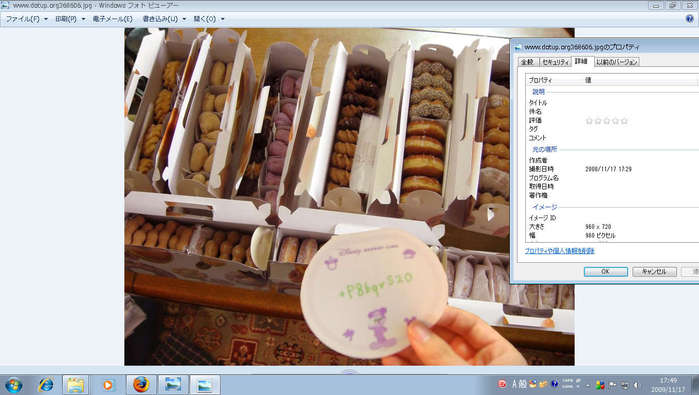Open the プロパティや個人情報を削除 link
699x395 pixels.
(559, 251)
